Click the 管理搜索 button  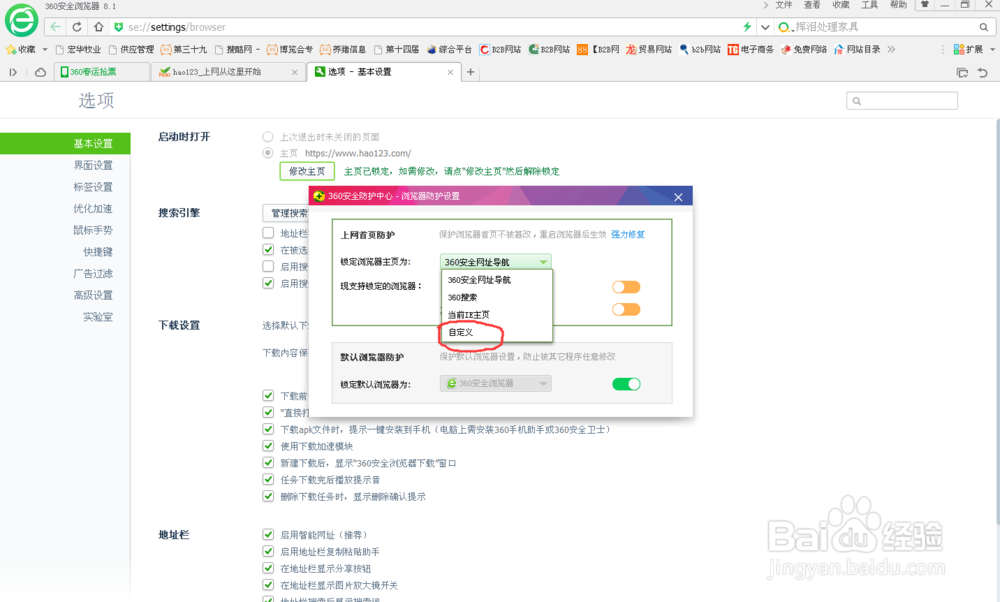tap(286, 212)
